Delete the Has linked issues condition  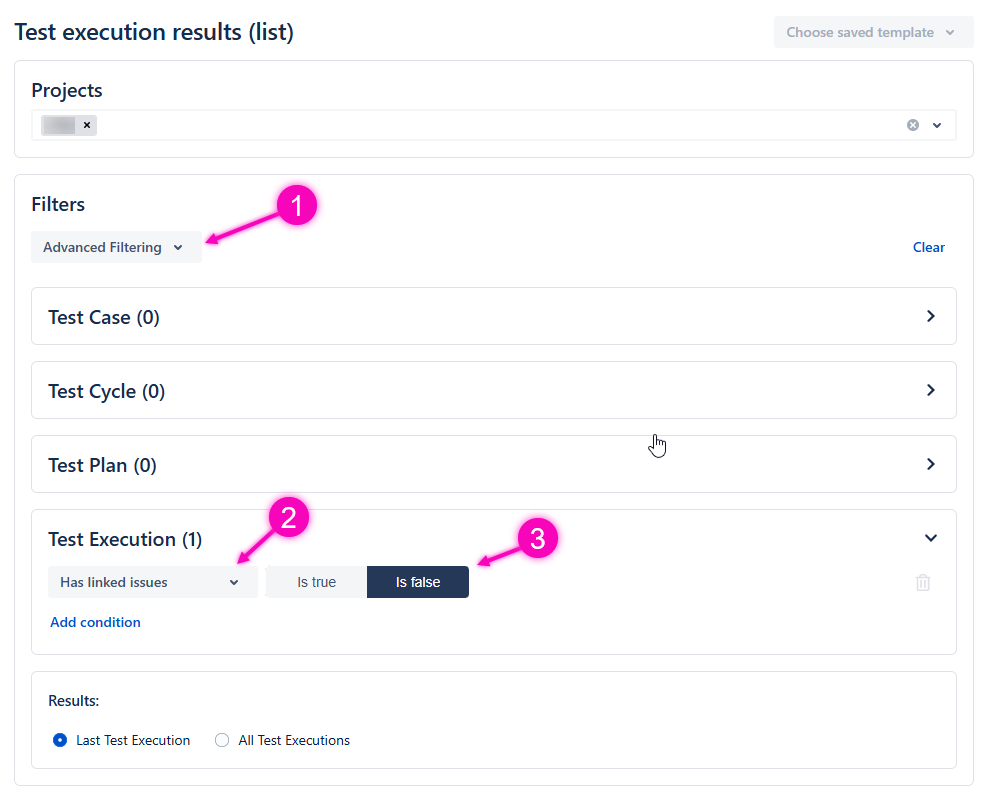point(922,582)
